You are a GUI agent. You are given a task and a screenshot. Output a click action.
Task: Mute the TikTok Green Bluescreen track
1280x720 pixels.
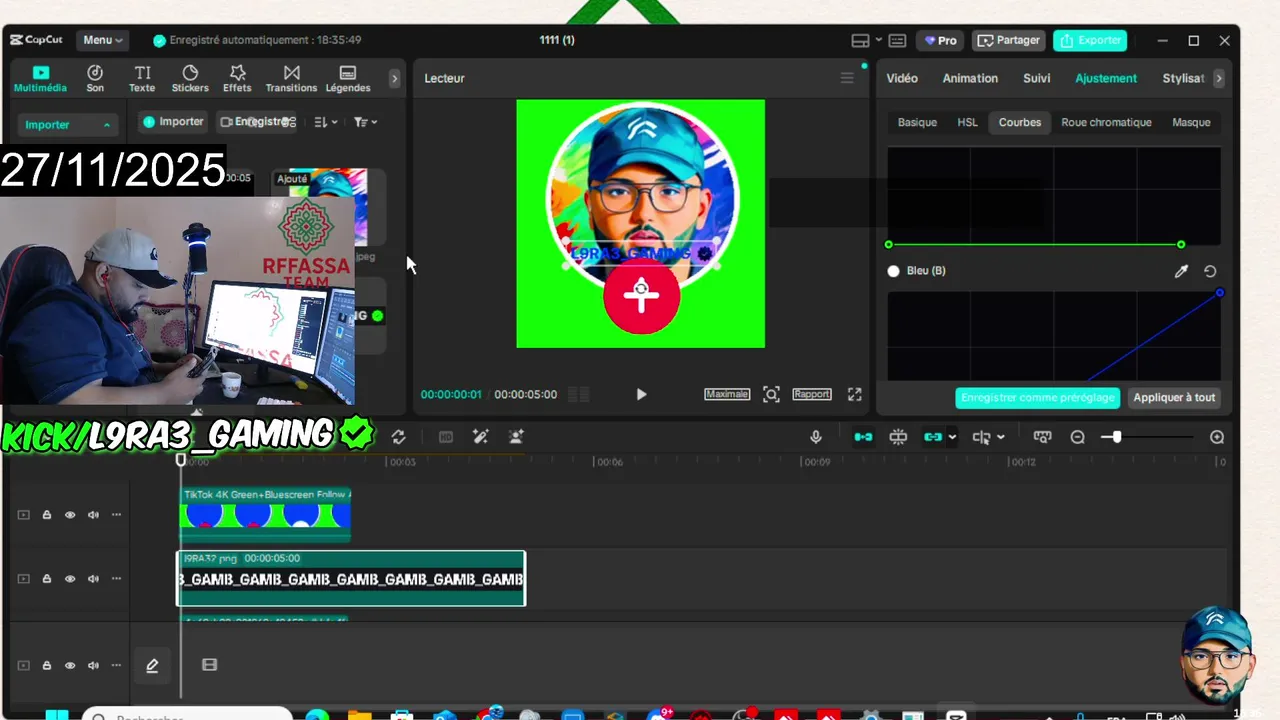(93, 515)
